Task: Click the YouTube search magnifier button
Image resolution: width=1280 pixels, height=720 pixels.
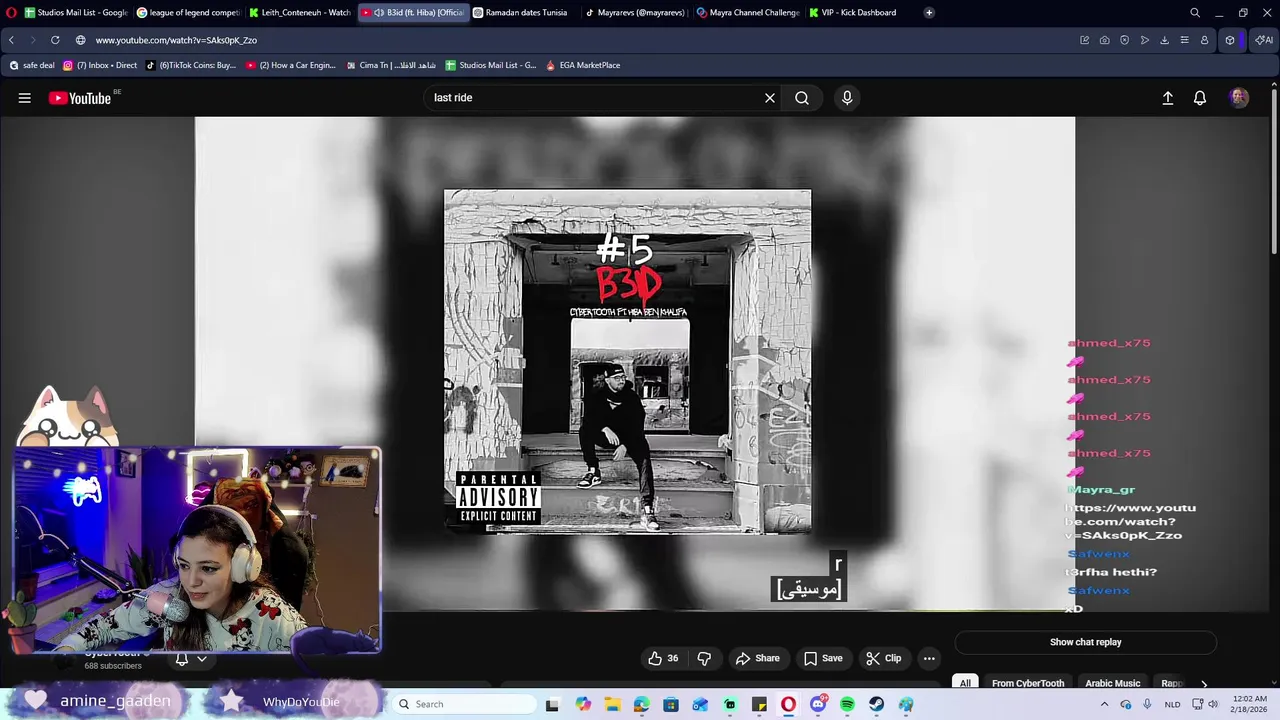Action: tap(802, 98)
